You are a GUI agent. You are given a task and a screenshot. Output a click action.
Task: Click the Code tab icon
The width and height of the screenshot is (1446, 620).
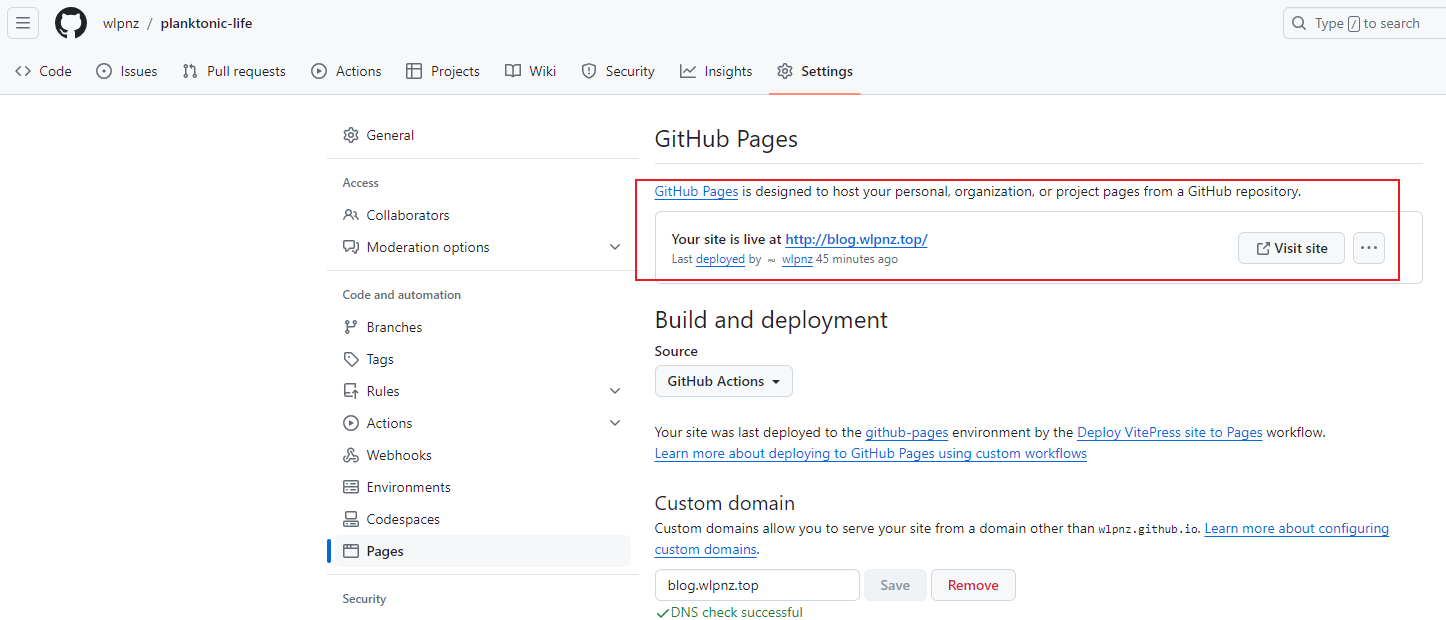(x=23, y=71)
